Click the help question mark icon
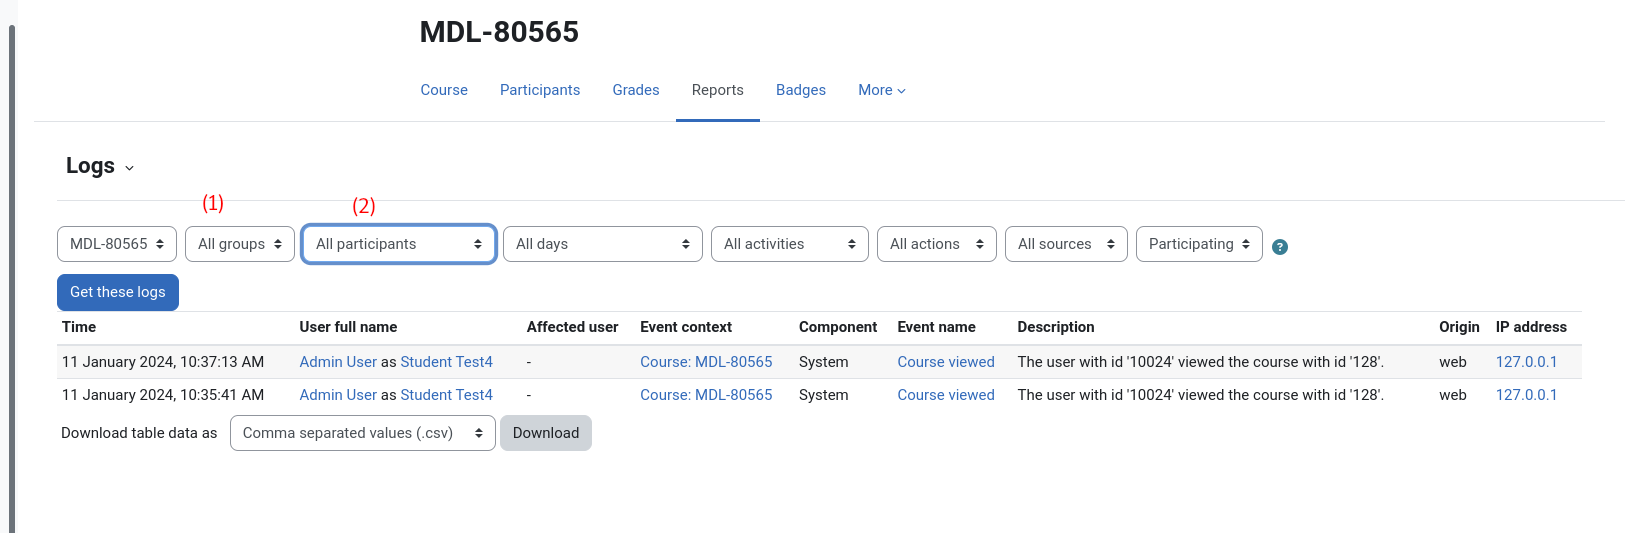Viewport: 1625px width, 533px height. (x=1279, y=247)
